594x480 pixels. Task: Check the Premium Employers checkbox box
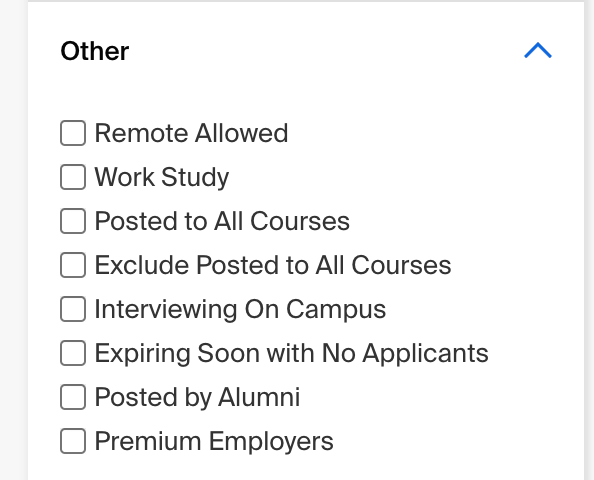73,441
